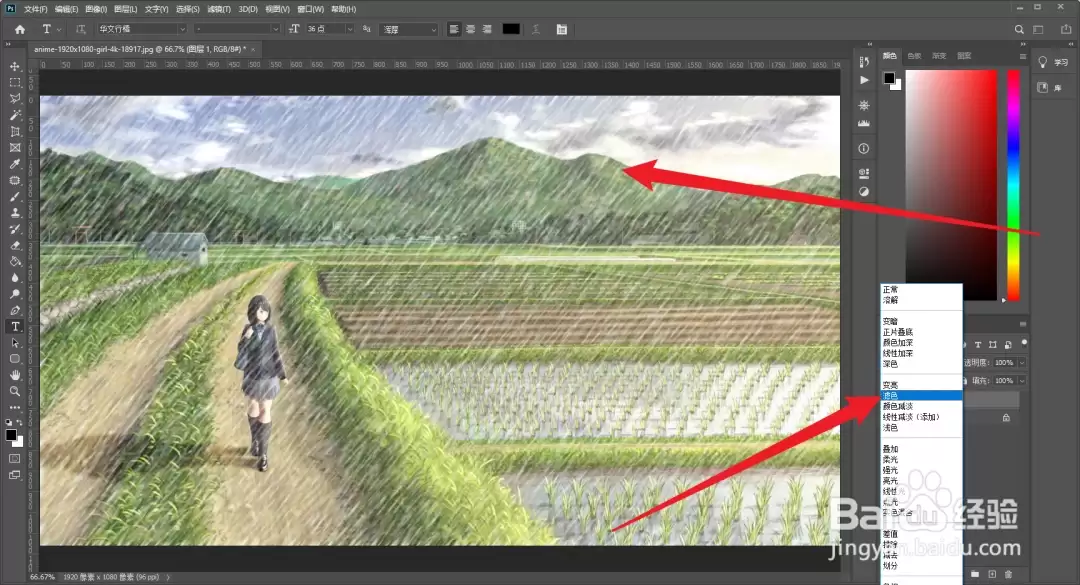Open the Layers panel menu
The width and height of the screenshot is (1080, 585).
pyautogui.click(x=1023, y=324)
